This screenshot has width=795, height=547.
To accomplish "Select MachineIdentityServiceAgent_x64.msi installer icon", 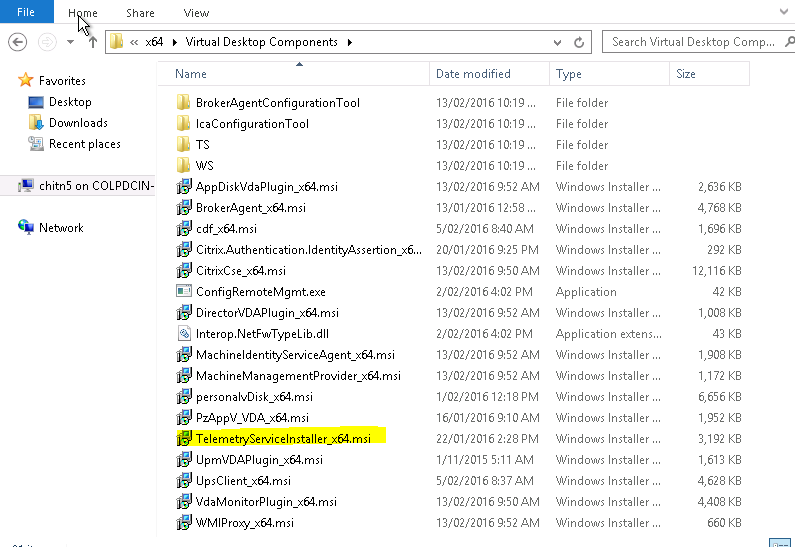I will point(184,355).
